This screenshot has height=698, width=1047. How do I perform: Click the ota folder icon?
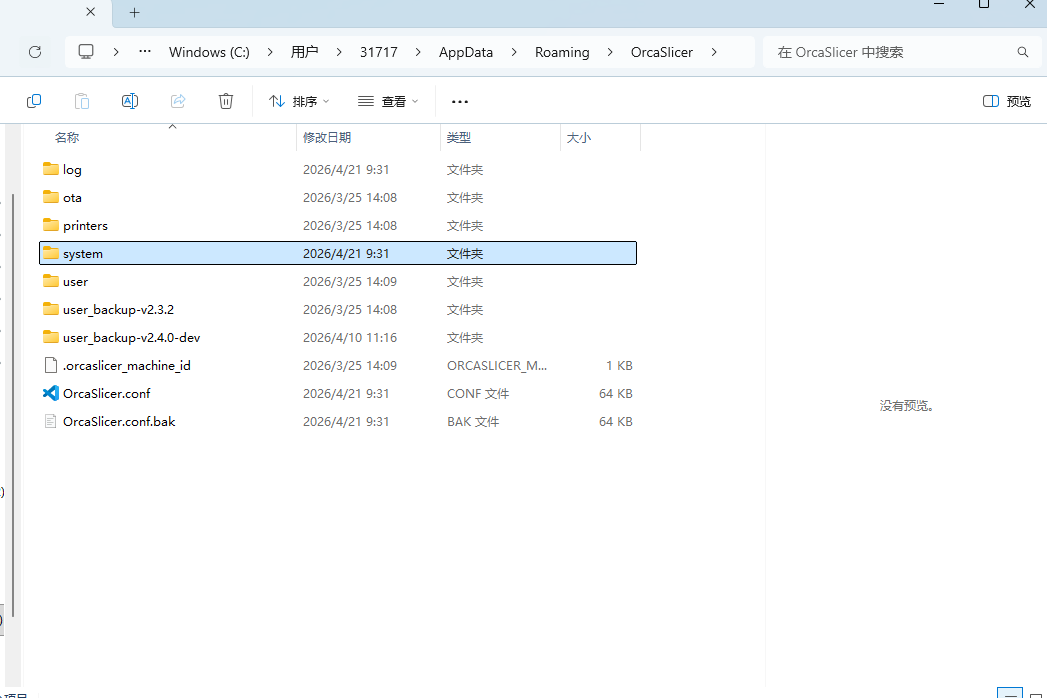click(51, 197)
